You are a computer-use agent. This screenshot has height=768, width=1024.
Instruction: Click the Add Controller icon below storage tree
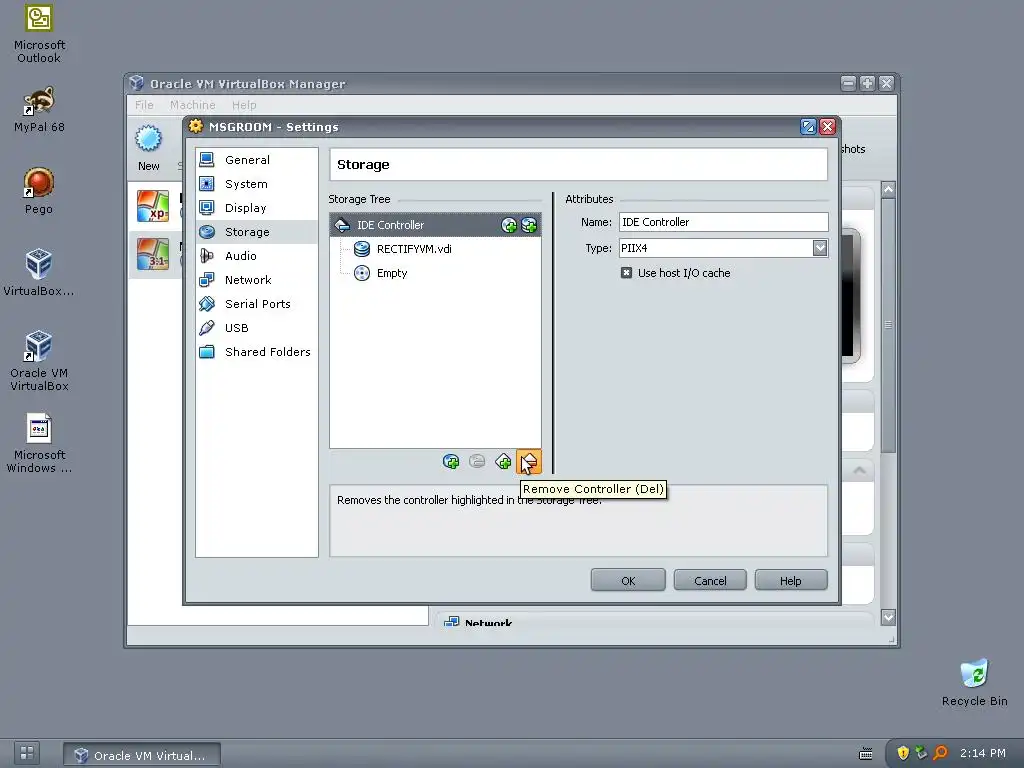504,462
